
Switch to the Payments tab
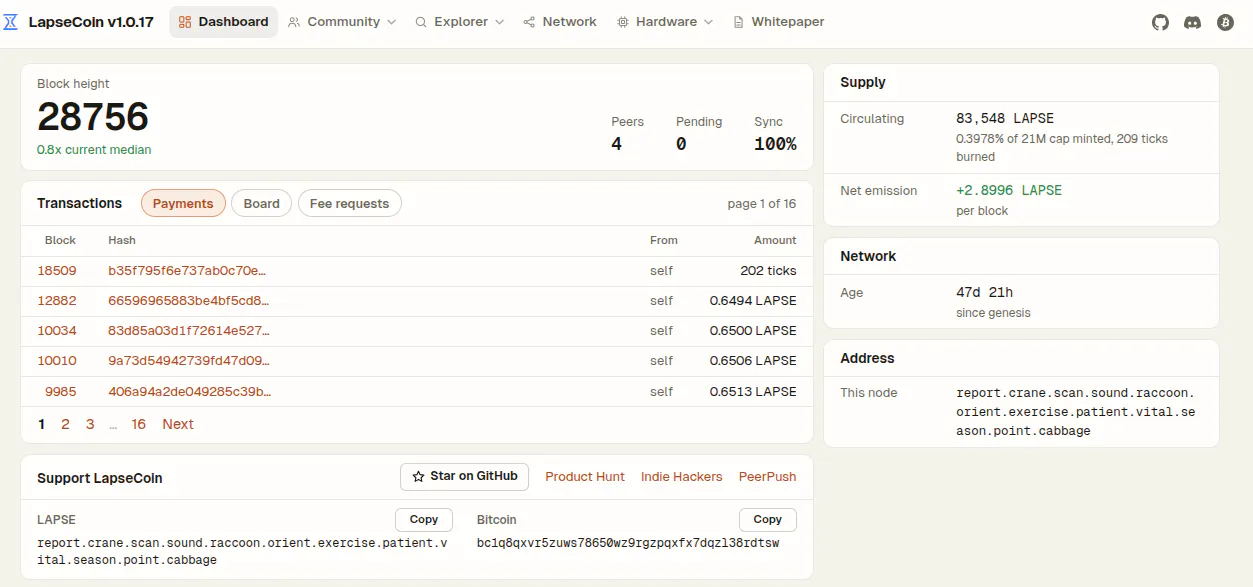183,203
